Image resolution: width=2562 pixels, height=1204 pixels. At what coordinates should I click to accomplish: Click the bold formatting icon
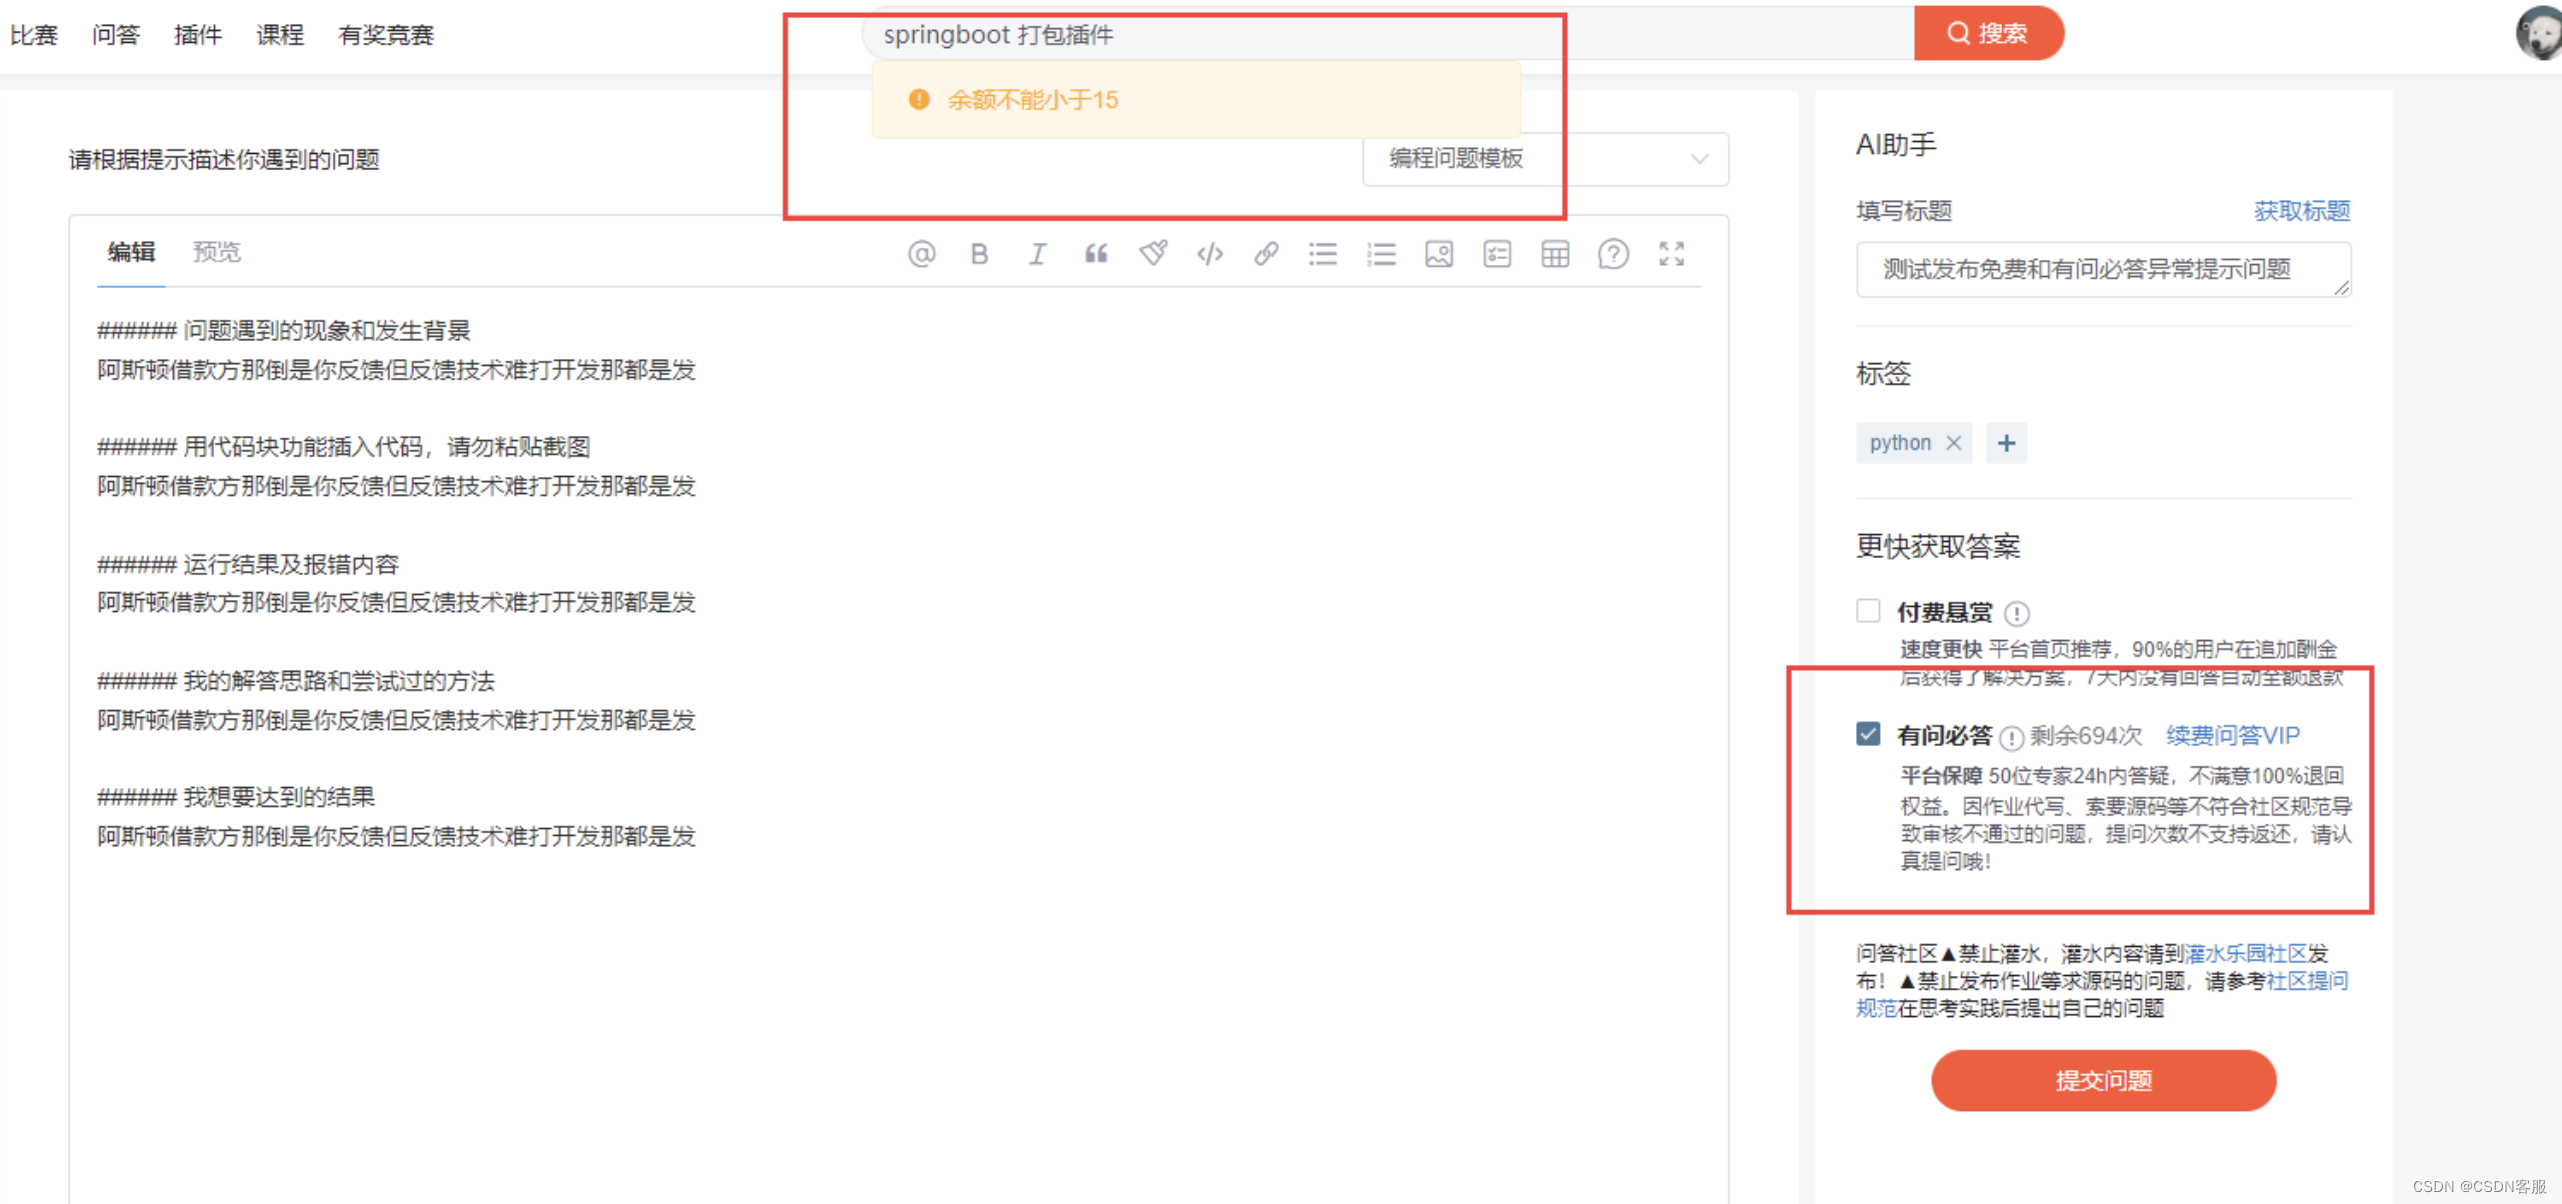[x=979, y=254]
